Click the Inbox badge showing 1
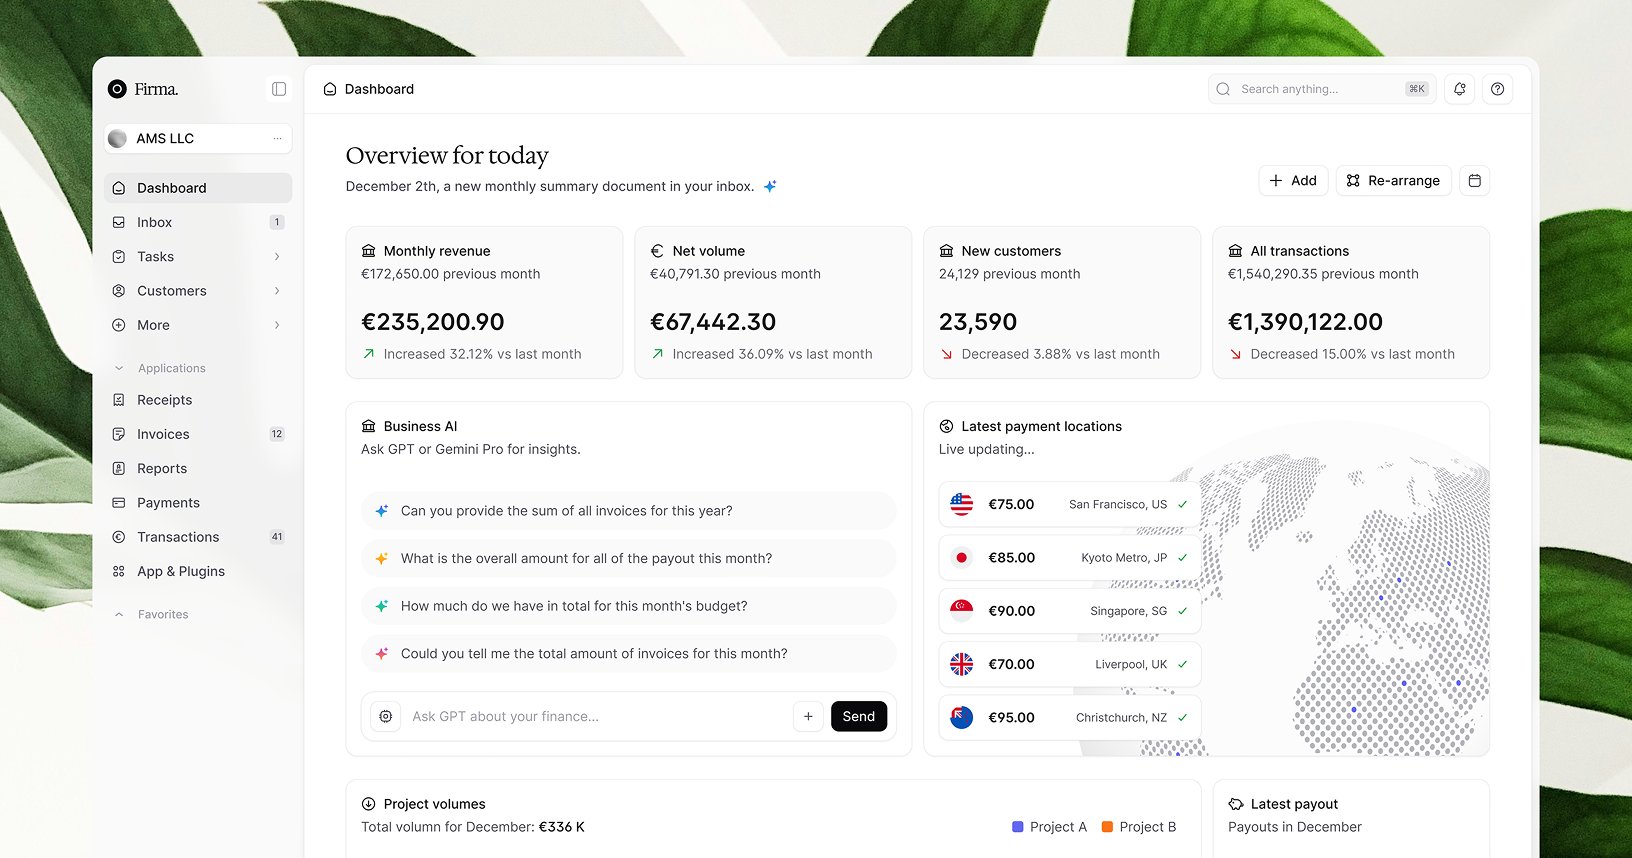The width and height of the screenshot is (1632, 858). tap(277, 222)
